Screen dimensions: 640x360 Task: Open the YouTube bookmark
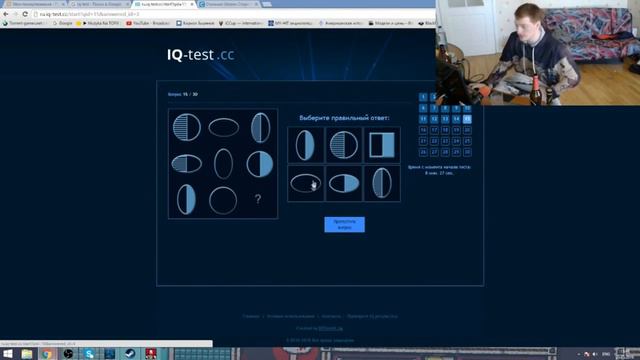[x=149, y=23]
